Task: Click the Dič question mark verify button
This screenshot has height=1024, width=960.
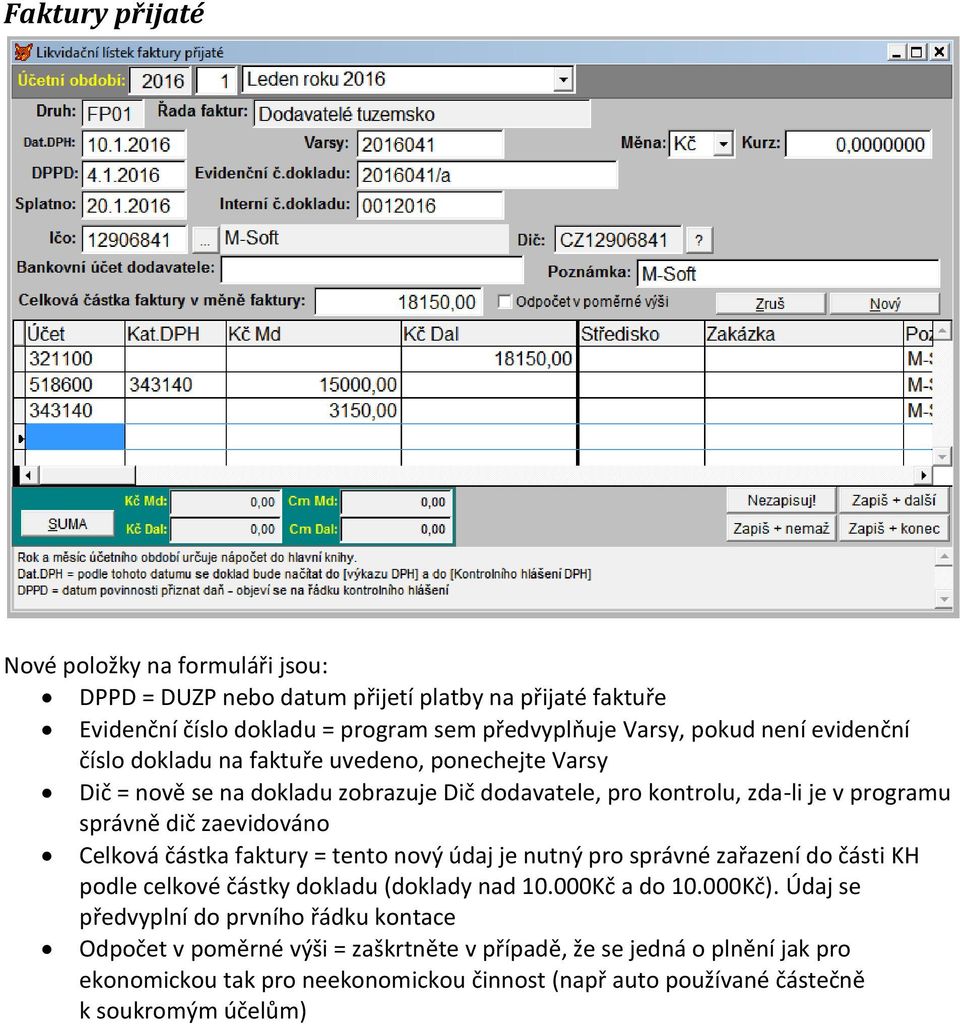Action: pos(699,240)
